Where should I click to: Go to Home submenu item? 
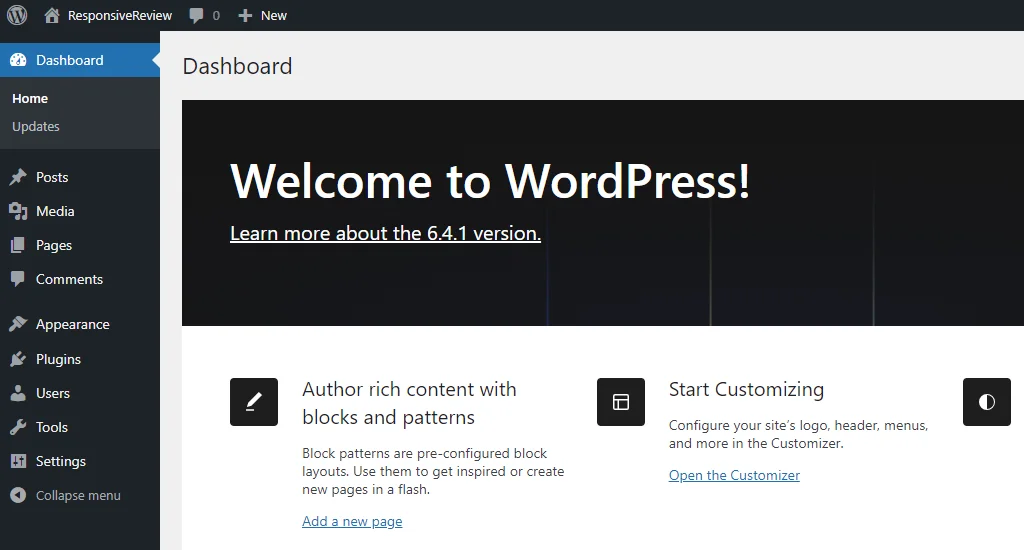click(30, 99)
